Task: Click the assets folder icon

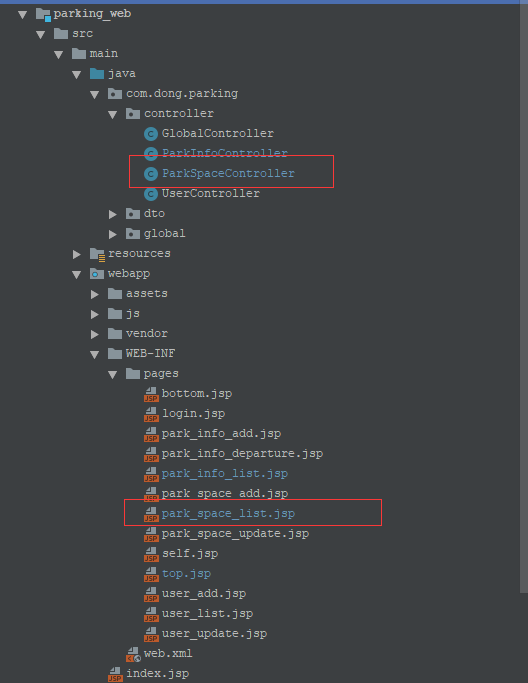Action: coord(115,294)
